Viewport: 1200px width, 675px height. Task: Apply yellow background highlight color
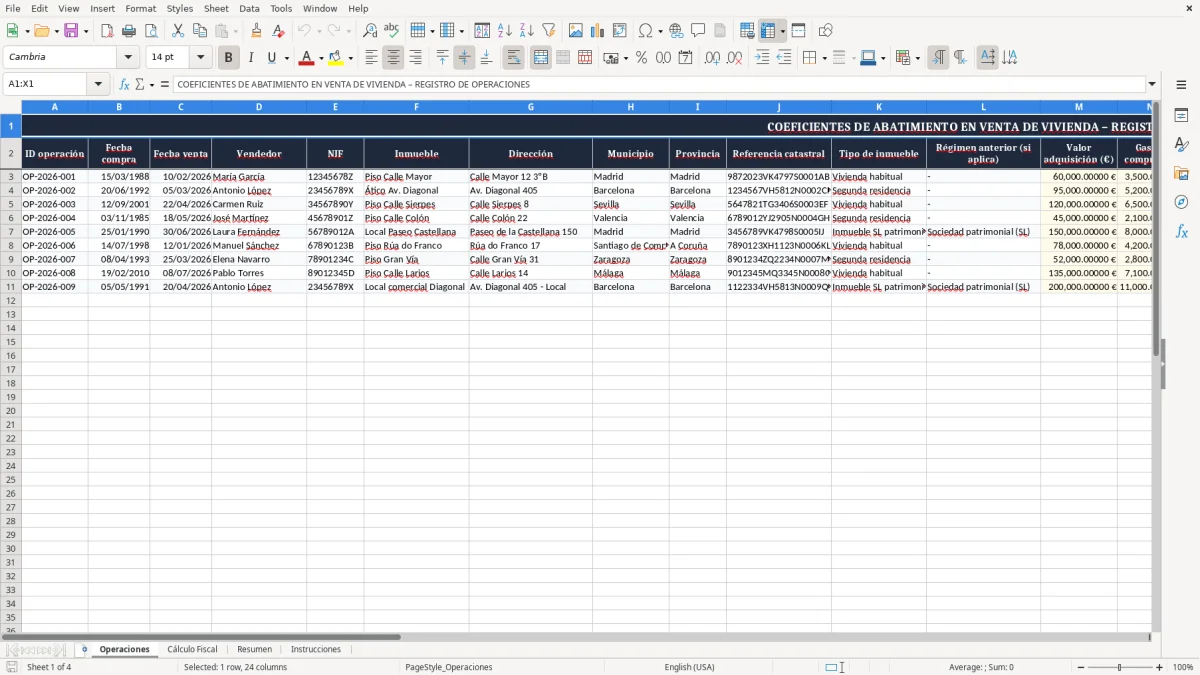pos(336,58)
